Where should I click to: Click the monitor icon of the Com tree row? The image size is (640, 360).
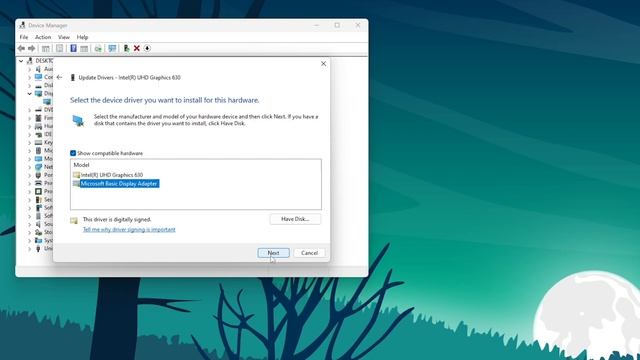point(38,77)
